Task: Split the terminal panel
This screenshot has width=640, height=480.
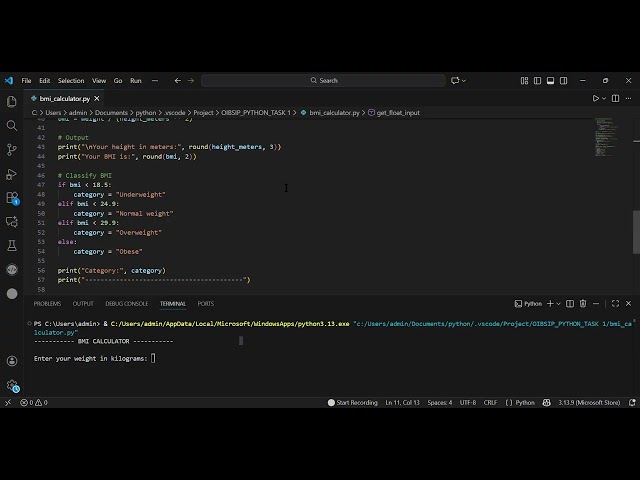Action: coord(570,303)
